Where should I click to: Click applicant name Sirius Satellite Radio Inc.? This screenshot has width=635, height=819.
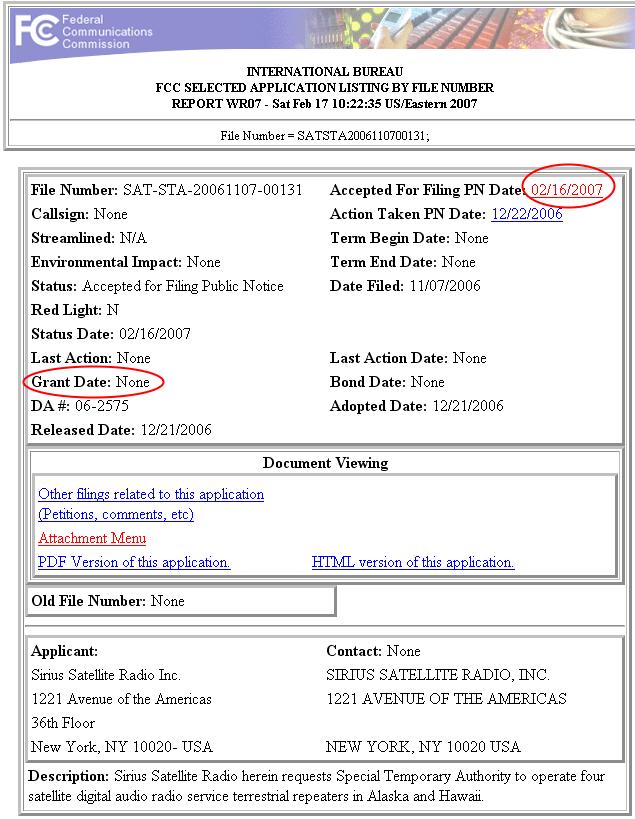click(x=106, y=675)
